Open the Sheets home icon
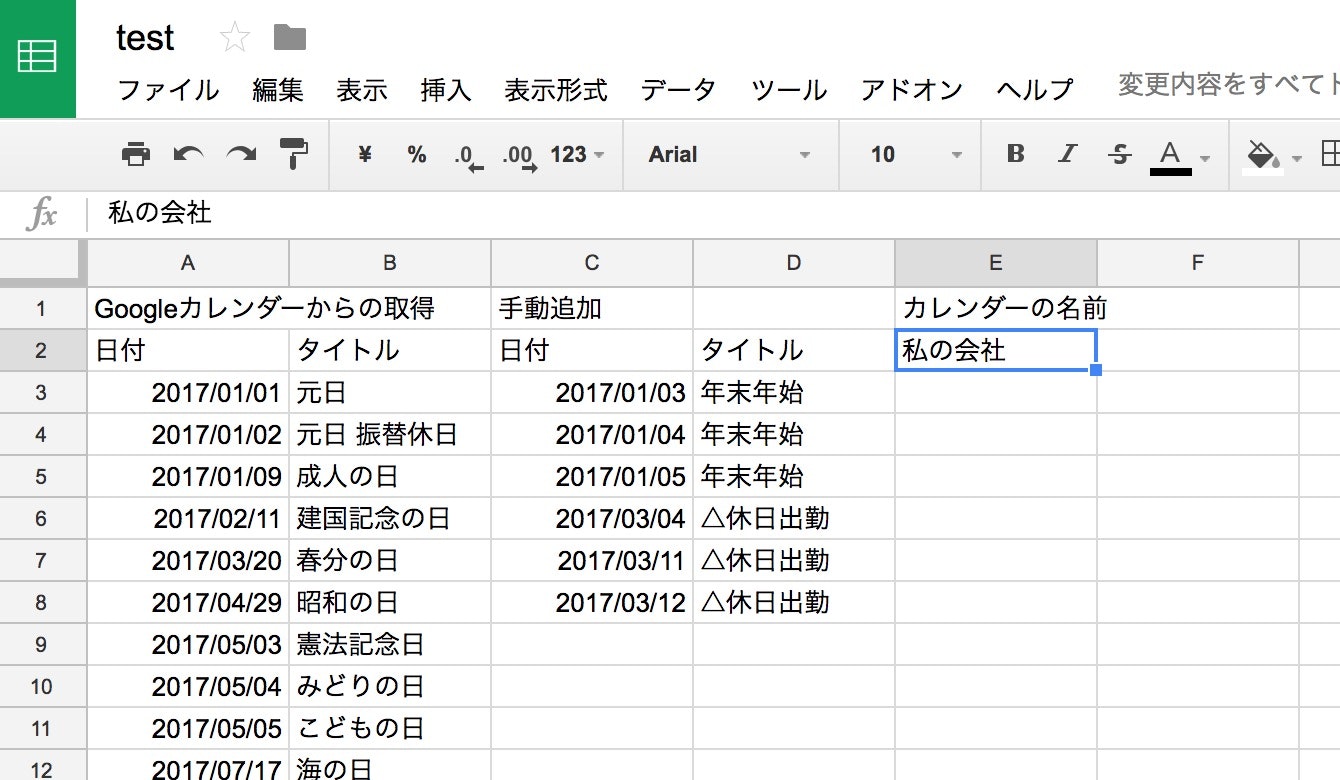The width and height of the screenshot is (1340, 780). pos(38,58)
